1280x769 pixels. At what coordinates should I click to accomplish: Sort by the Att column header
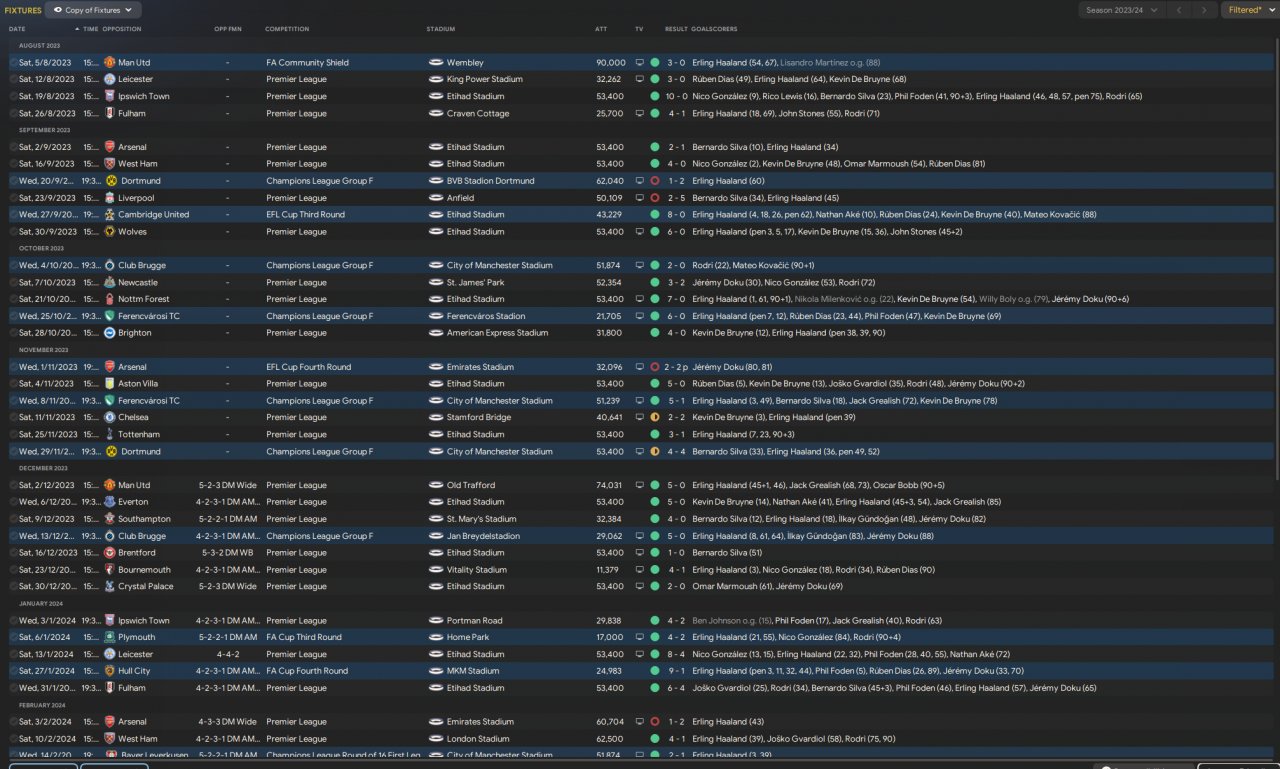(601, 29)
